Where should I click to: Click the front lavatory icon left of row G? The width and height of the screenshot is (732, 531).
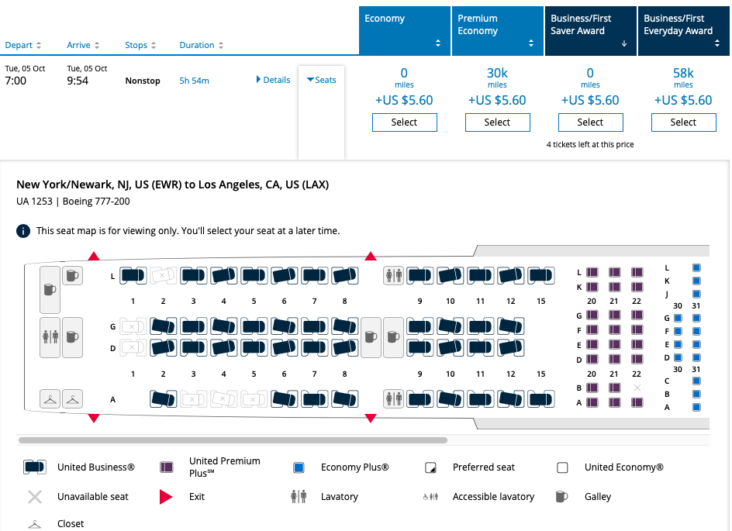[50, 337]
